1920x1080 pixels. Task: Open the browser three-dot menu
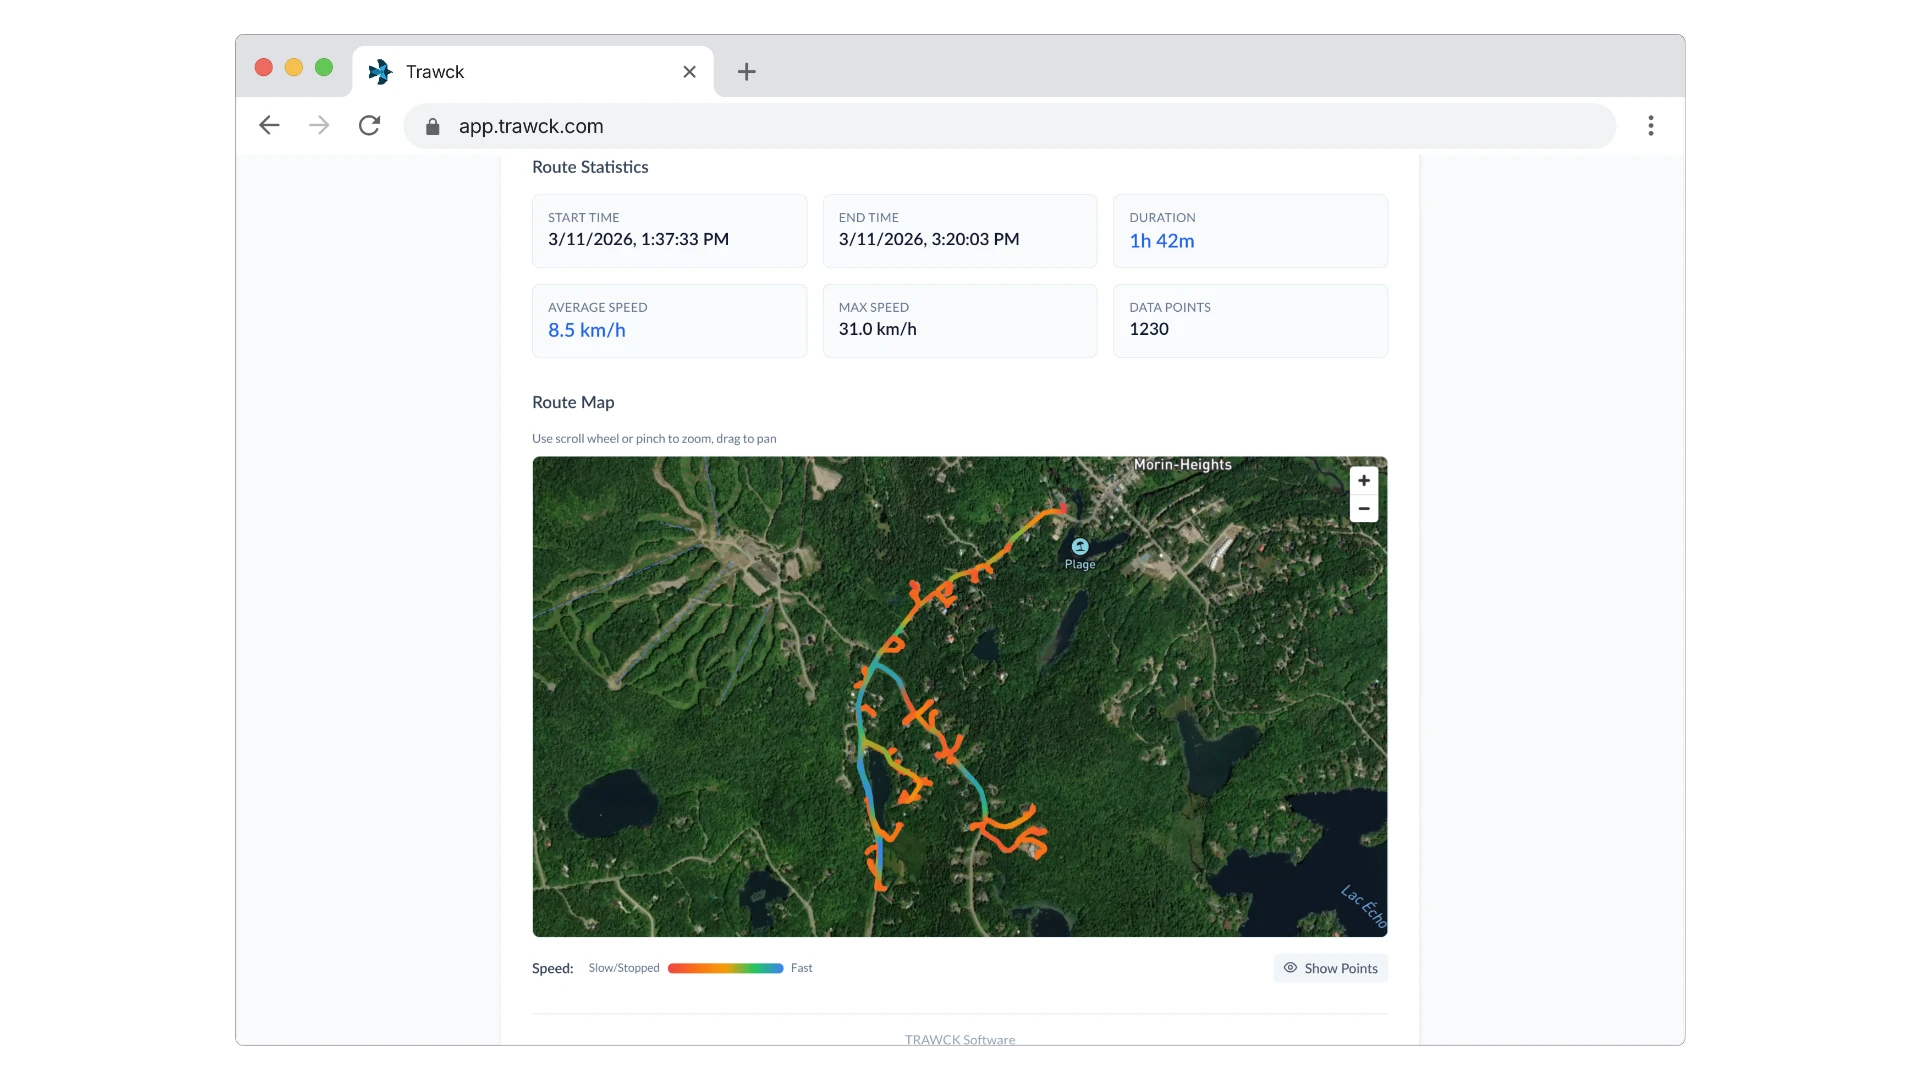pyautogui.click(x=1651, y=126)
